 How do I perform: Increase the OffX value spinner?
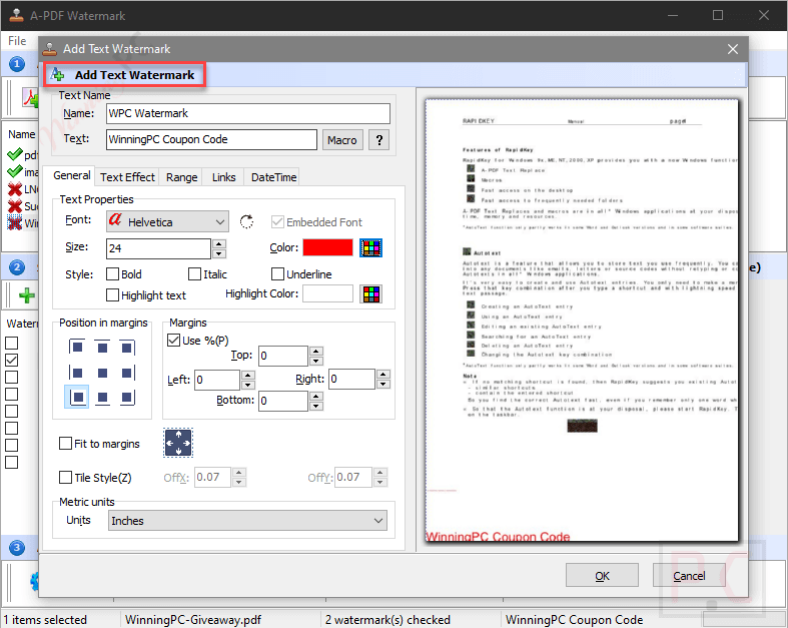(239, 472)
